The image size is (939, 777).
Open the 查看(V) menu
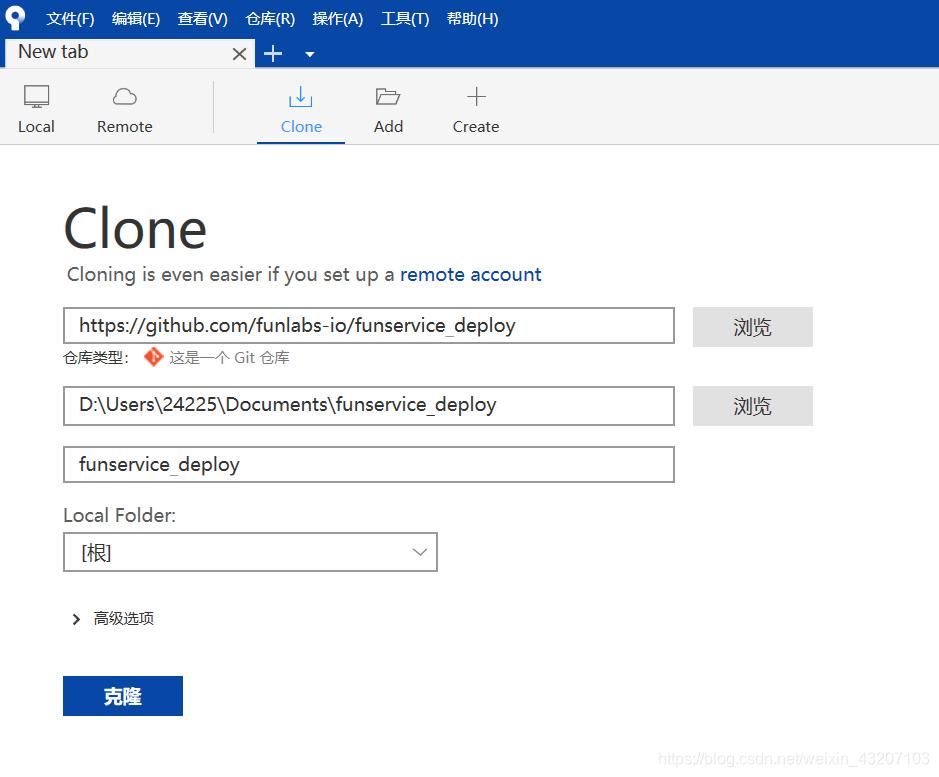(x=202, y=19)
